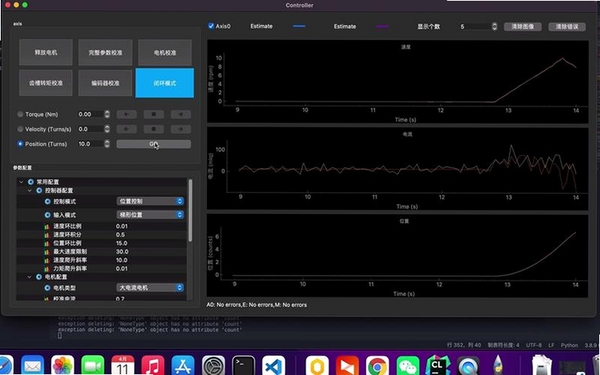The width and height of the screenshot is (600, 375).
Task: Collapse the 控制器配置 tree node arrow
Action: coord(30,190)
